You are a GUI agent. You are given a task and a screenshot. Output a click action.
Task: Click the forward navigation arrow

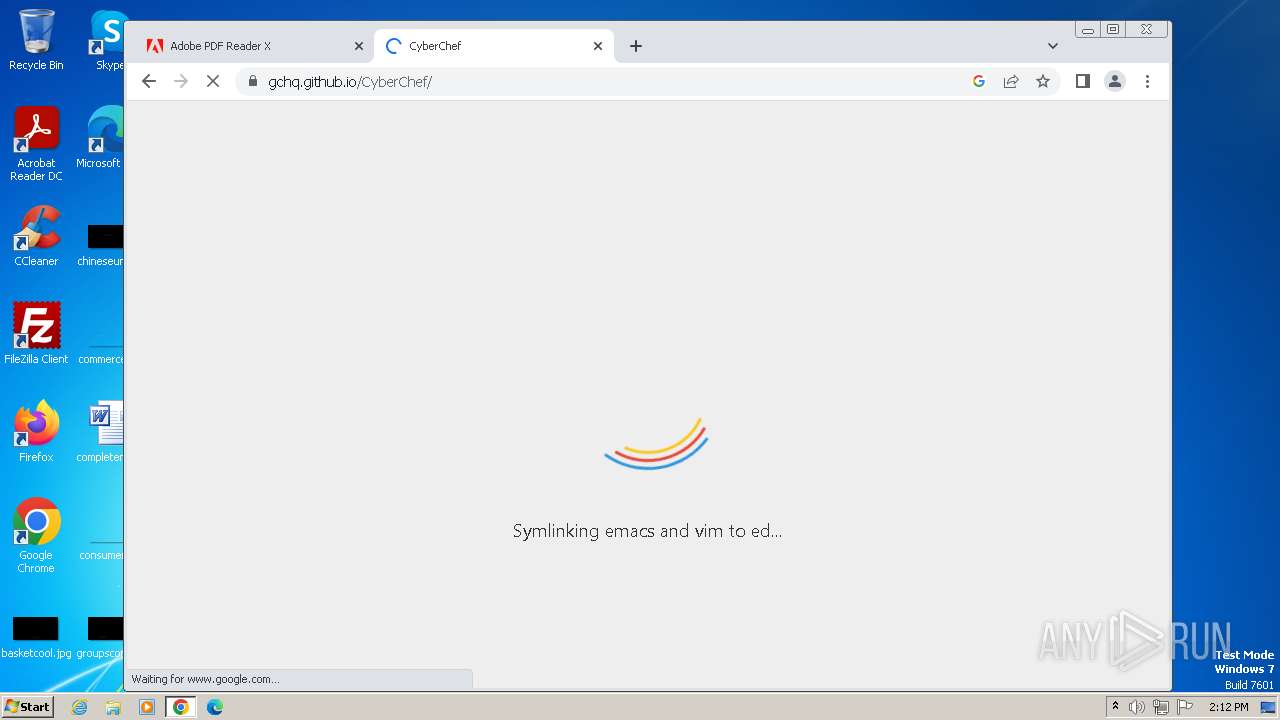tap(181, 82)
